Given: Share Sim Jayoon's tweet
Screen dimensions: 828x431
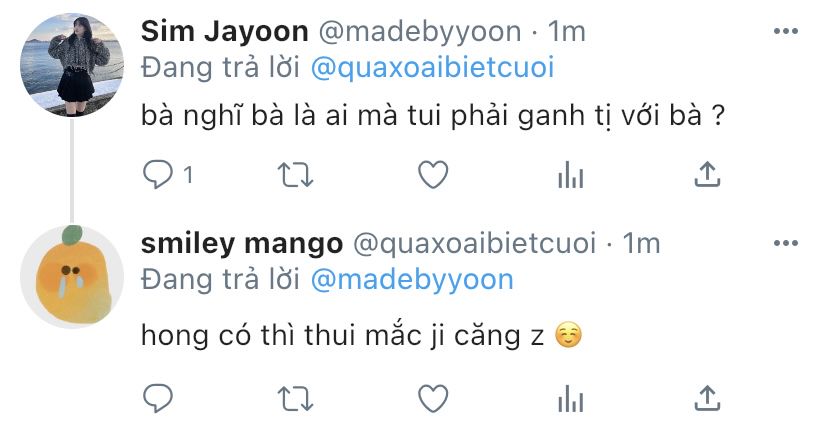Looking at the screenshot, I should point(707,174).
